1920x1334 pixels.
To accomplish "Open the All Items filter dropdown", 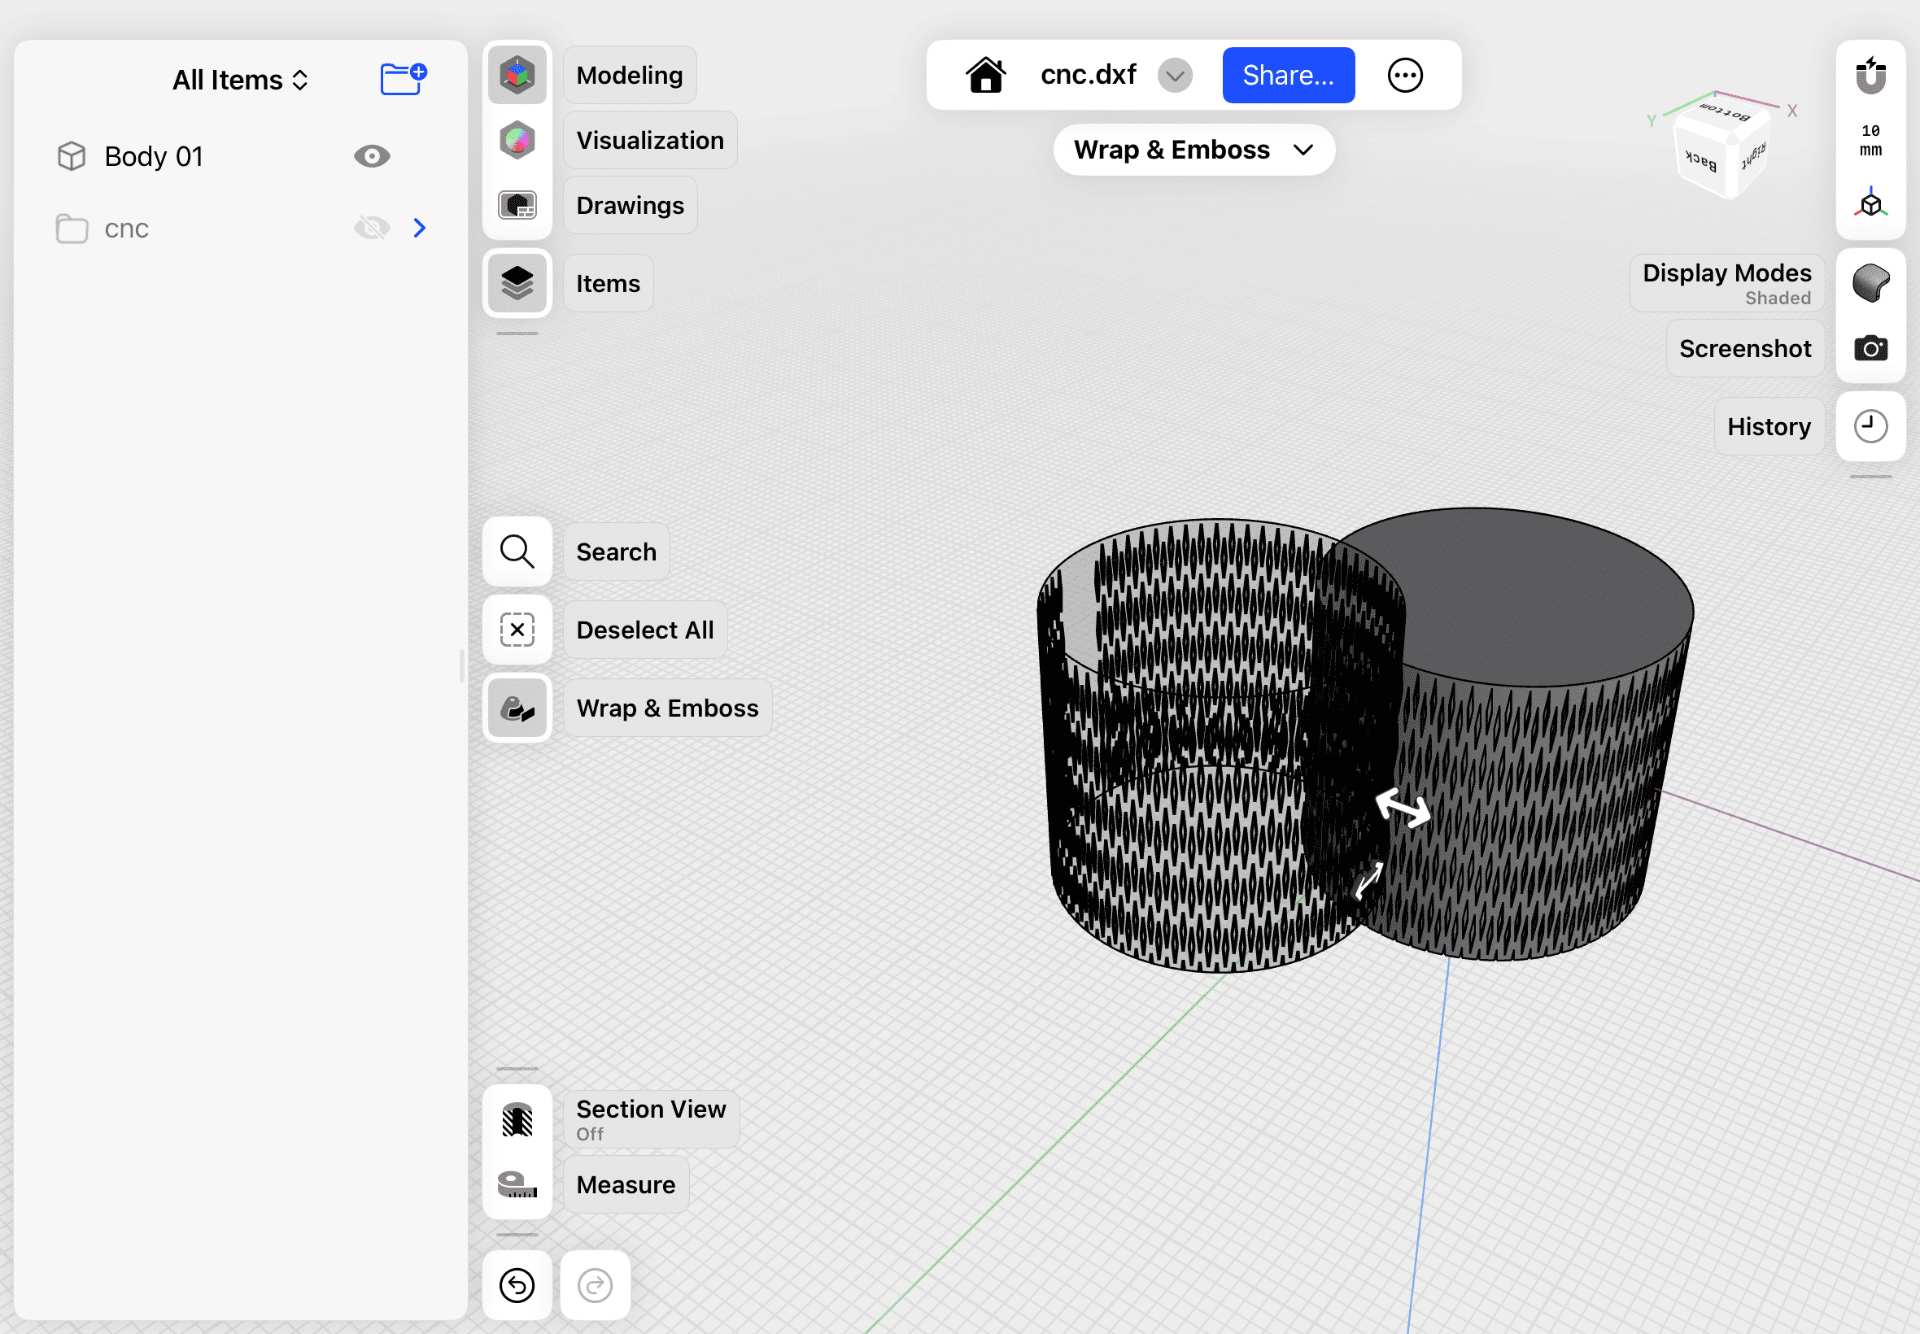I will (x=240, y=80).
